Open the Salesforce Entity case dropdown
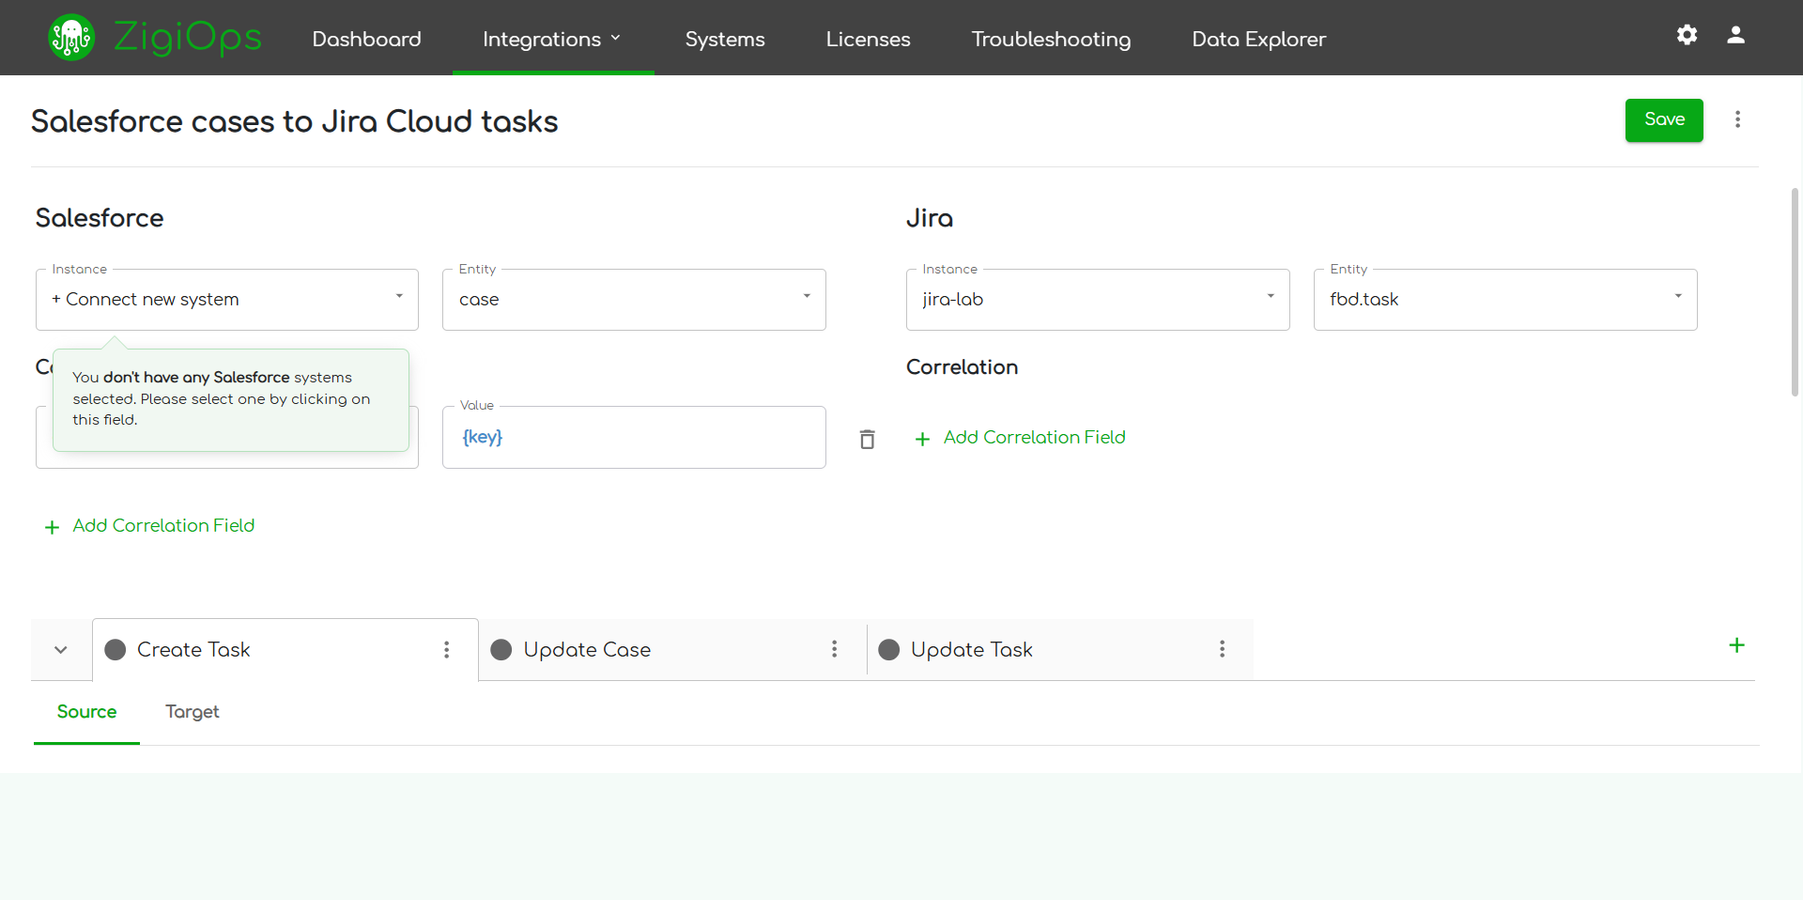Image resolution: width=1803 pixels, height=900 pixels. [x=634, y=299]
